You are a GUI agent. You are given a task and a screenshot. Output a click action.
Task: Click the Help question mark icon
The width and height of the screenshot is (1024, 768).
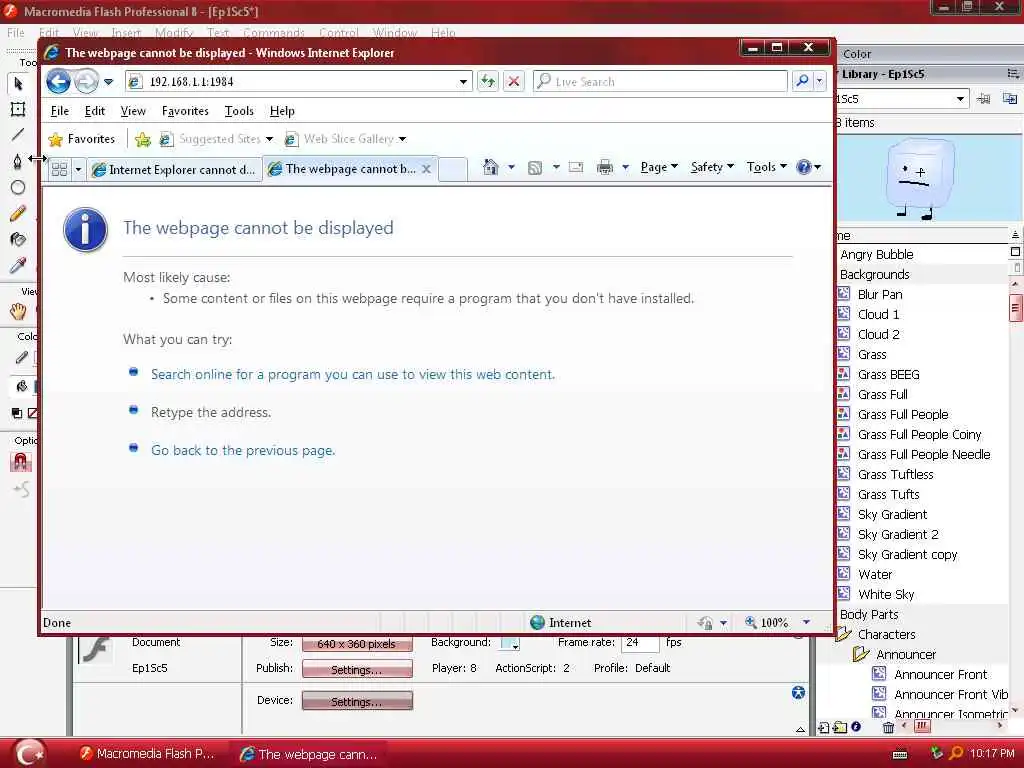click(x=804, y=167)
